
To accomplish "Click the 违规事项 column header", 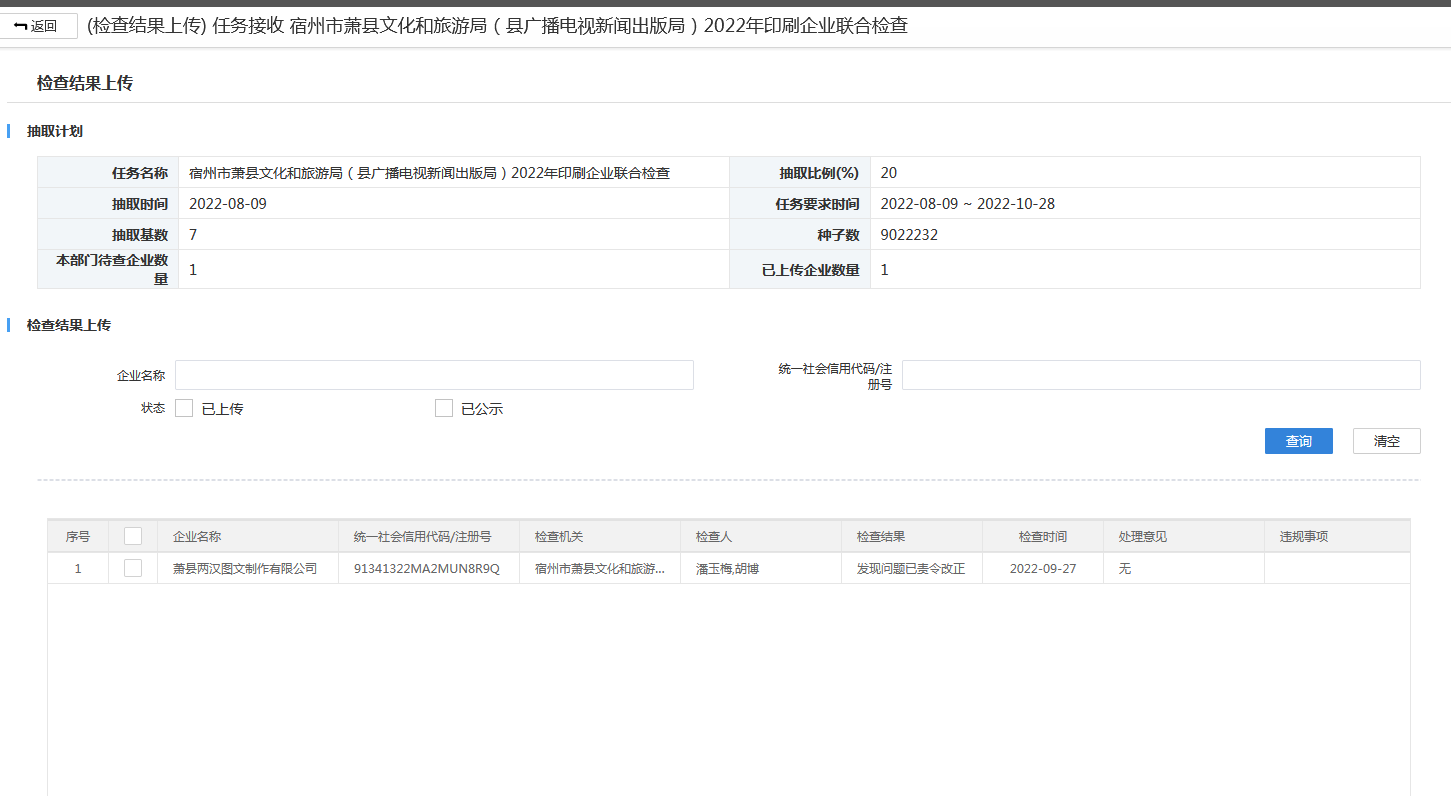I will click(x=1304, y=537).
